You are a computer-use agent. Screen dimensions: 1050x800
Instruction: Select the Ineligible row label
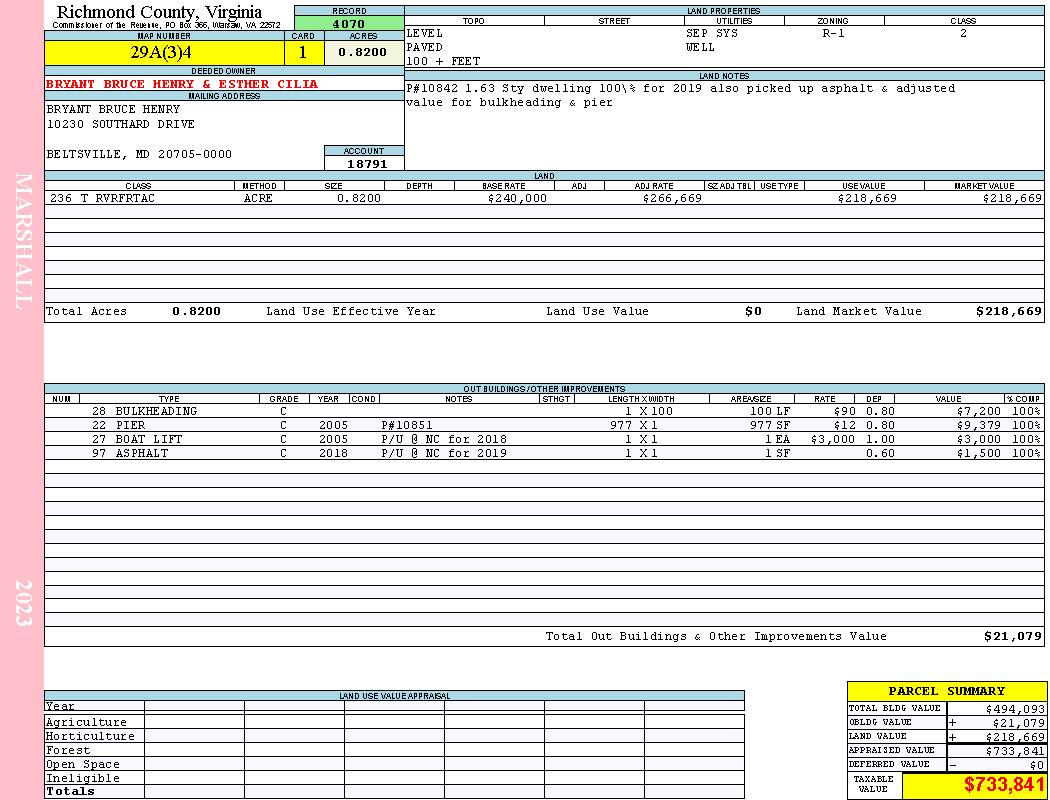[x=83, y=779]
